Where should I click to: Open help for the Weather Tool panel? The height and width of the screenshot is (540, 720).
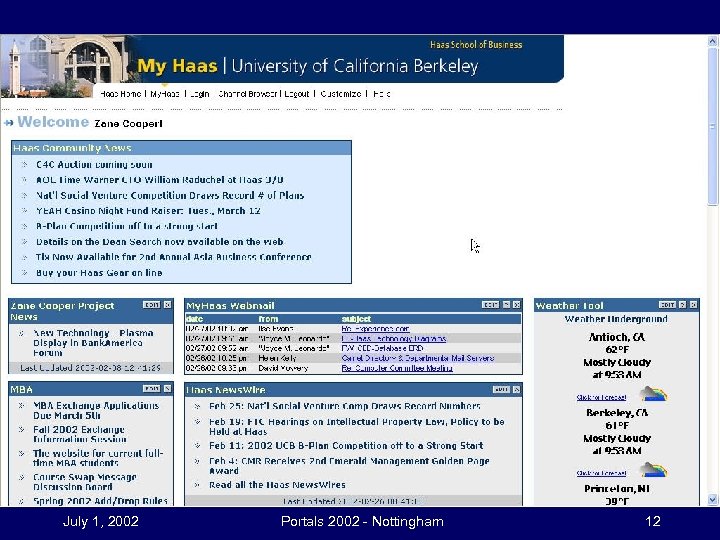point(683,305)
